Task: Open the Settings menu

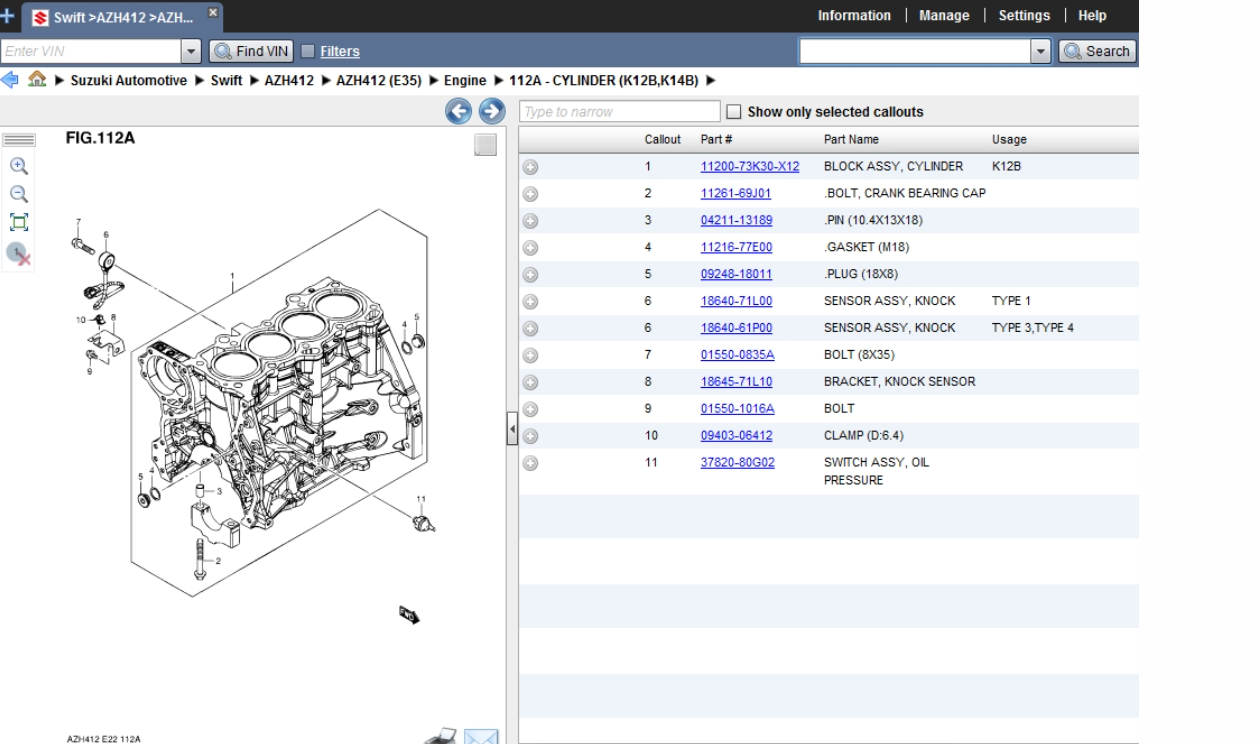Action: click(1024, 16)
